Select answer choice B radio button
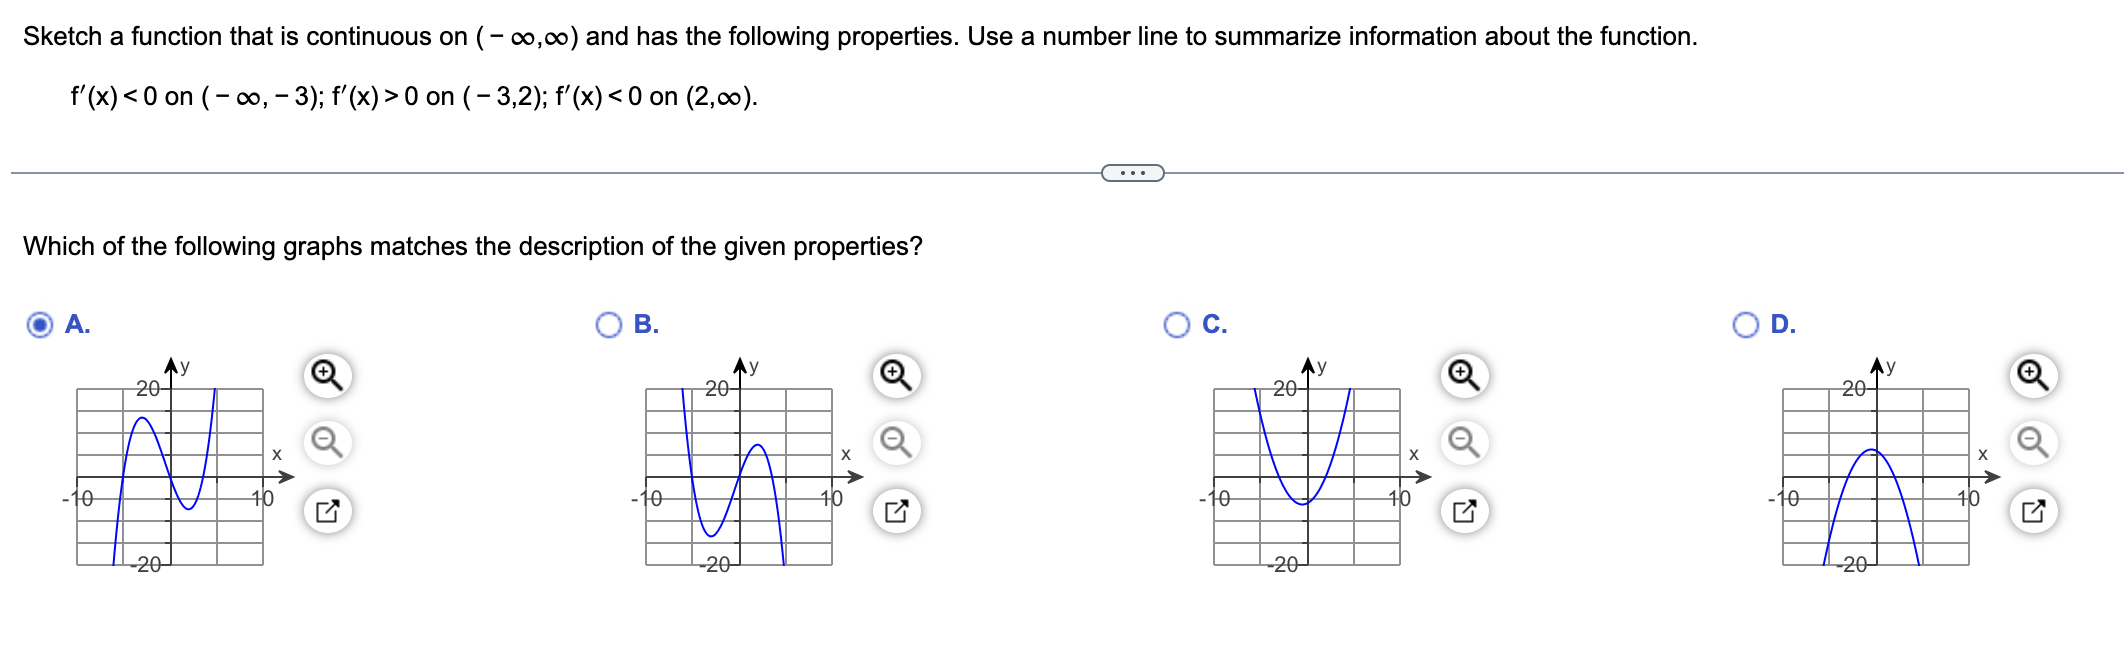Viewport: 2124px width, 656px height. pyautogui.click(x=610, y=324)
